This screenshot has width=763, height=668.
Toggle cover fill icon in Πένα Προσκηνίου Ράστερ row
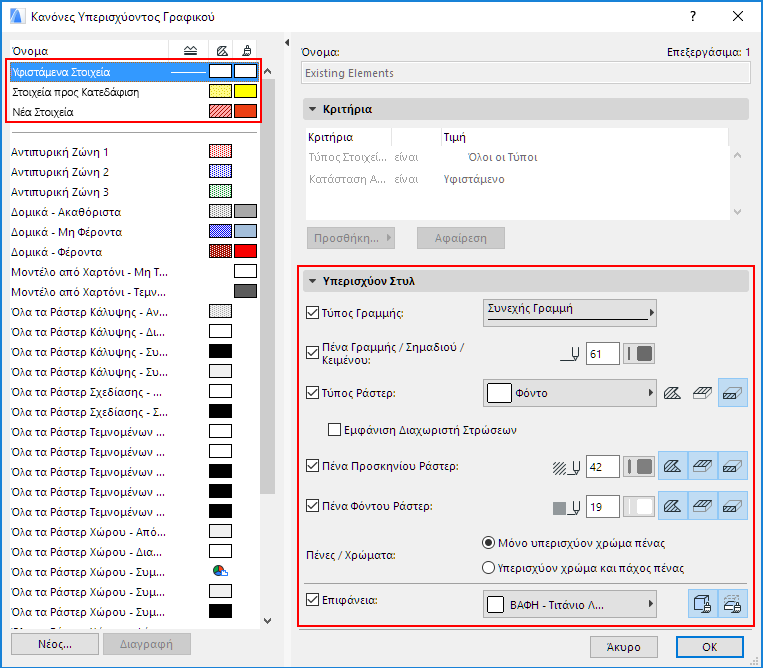point(702,466)
